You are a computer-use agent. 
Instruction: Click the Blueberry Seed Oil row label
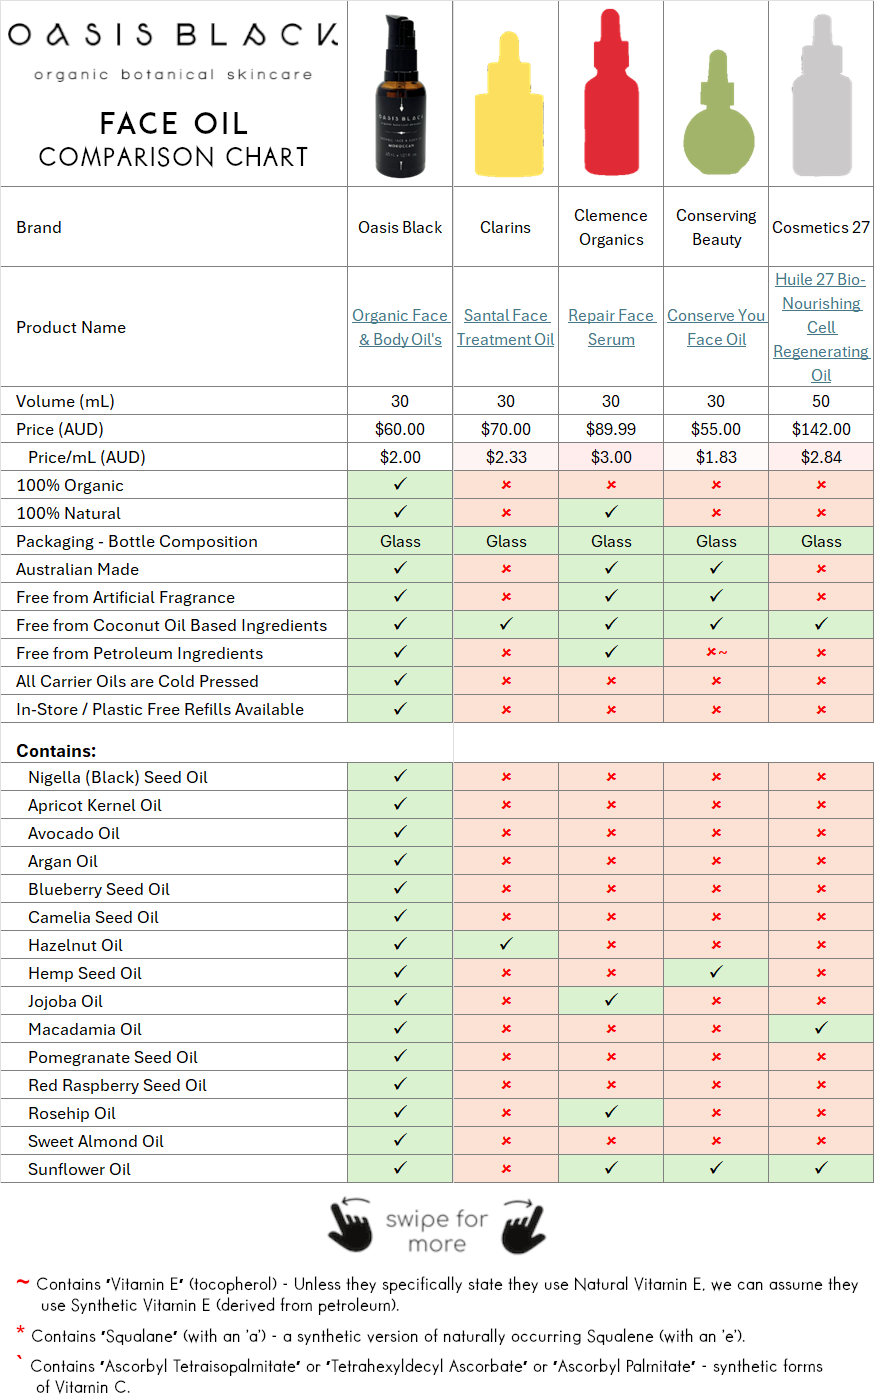tap(99, 889)
